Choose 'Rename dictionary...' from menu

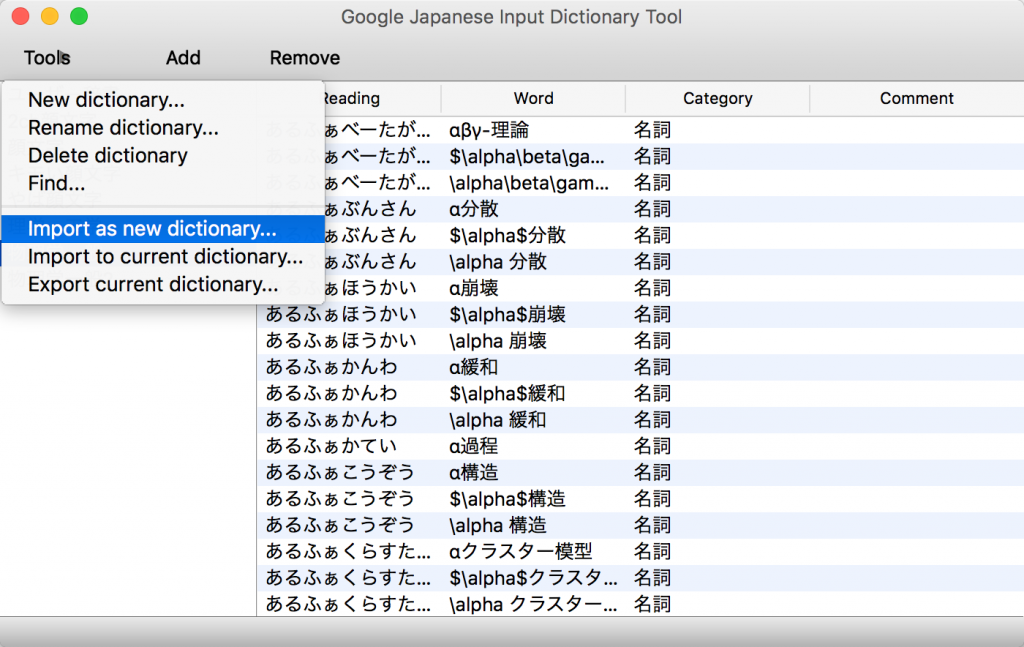[123, 128]
